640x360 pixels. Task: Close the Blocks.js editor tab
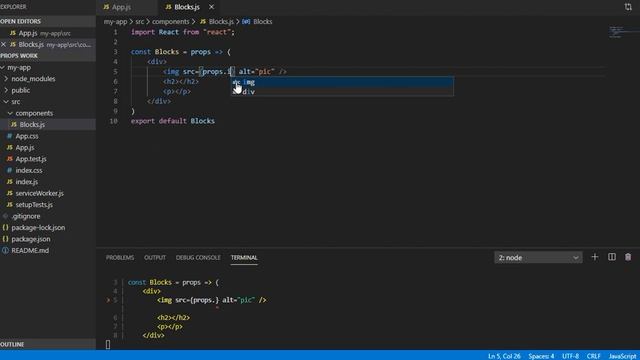211,7
